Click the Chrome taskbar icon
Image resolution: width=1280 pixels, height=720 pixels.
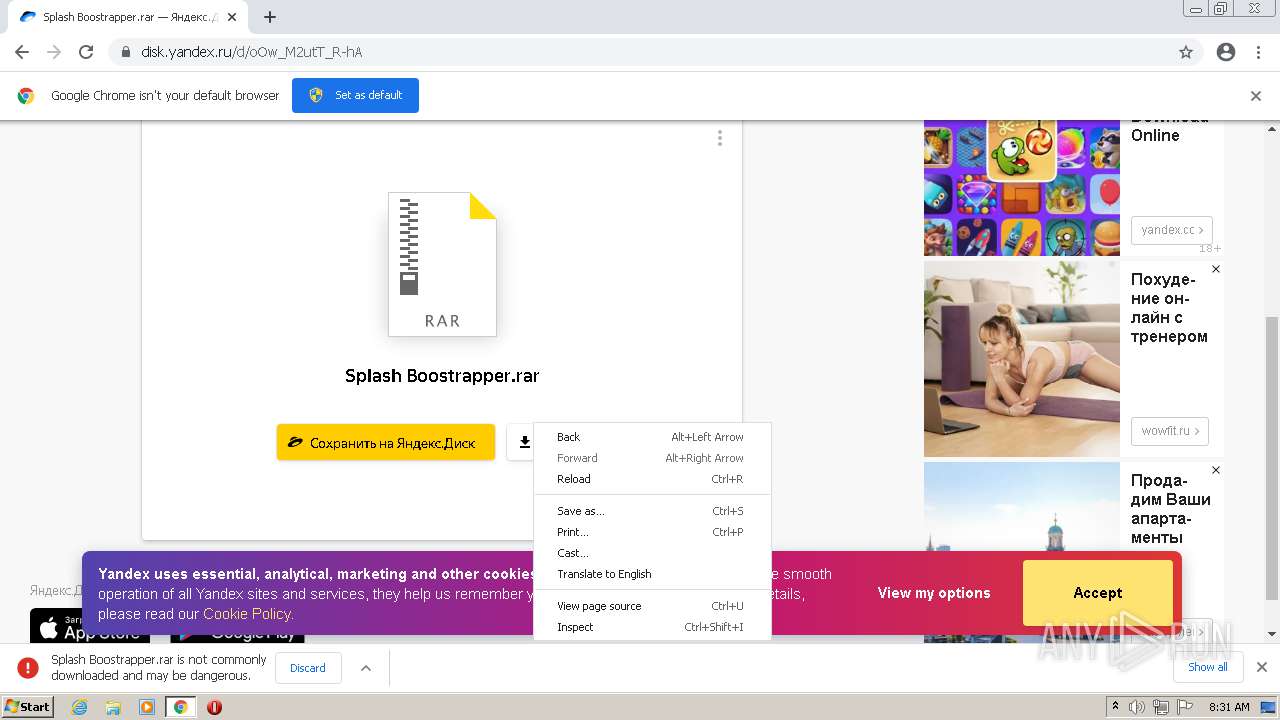coord(181,707)
